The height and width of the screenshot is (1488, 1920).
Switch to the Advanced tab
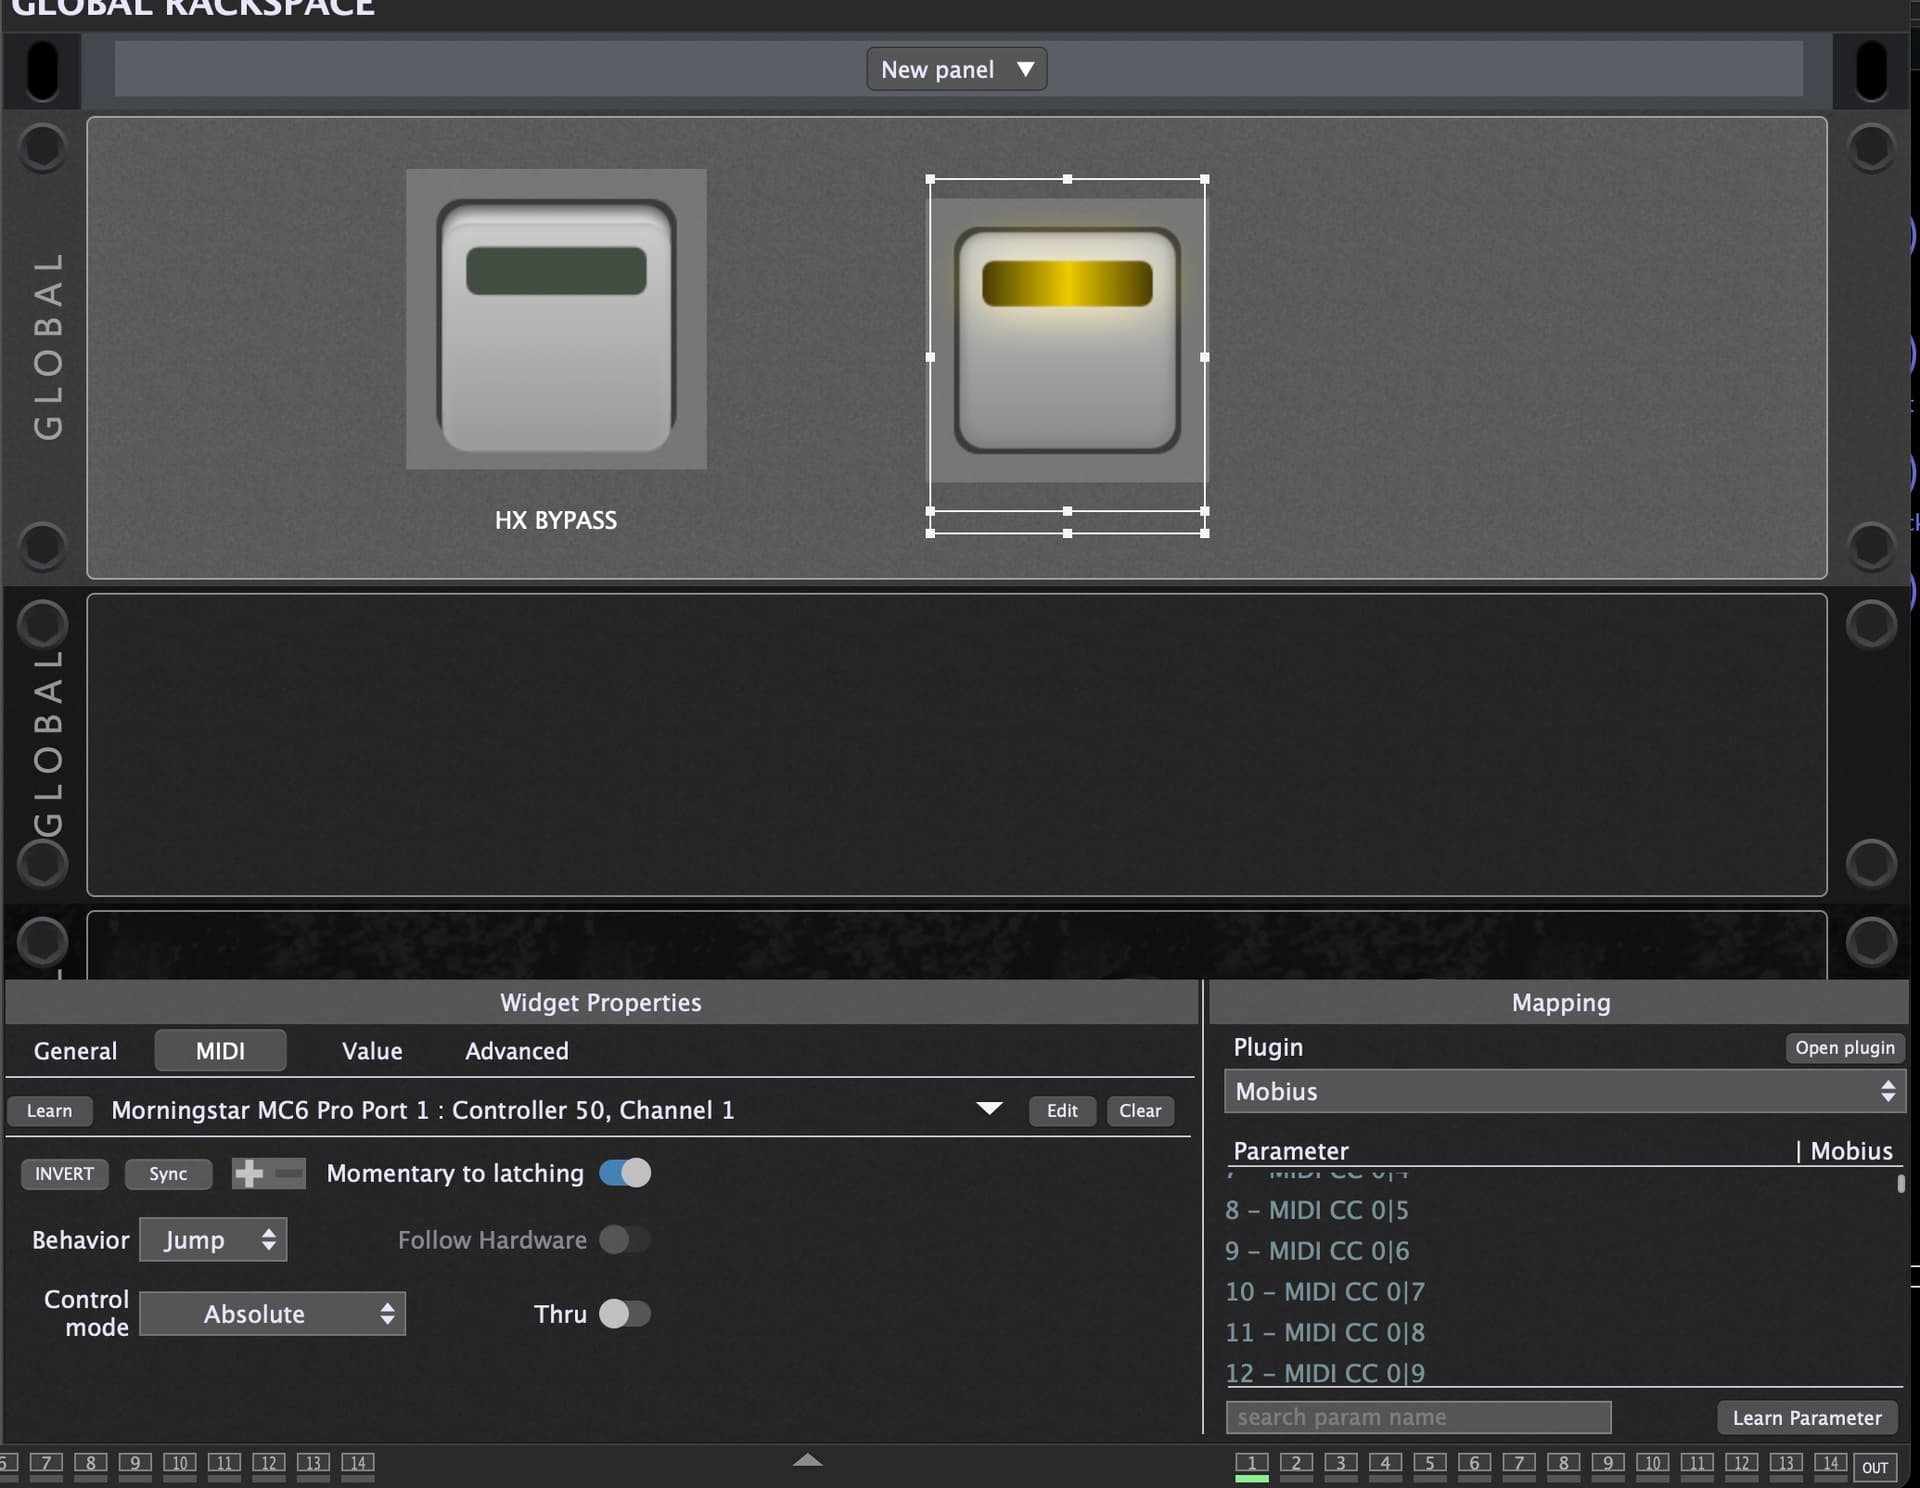(517, 1051)
